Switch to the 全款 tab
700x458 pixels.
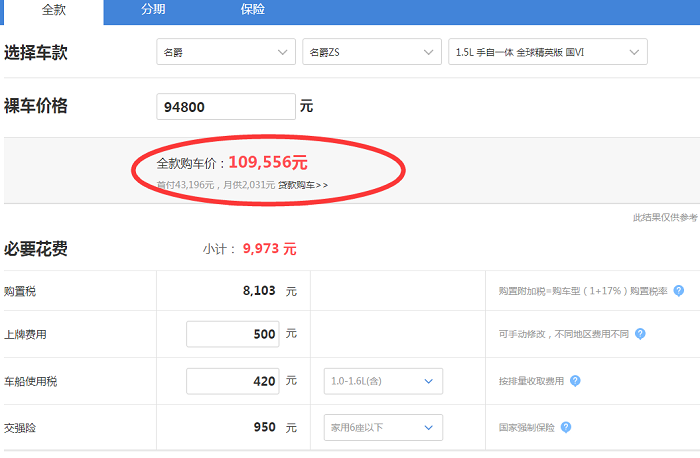(x=54, y=11)
